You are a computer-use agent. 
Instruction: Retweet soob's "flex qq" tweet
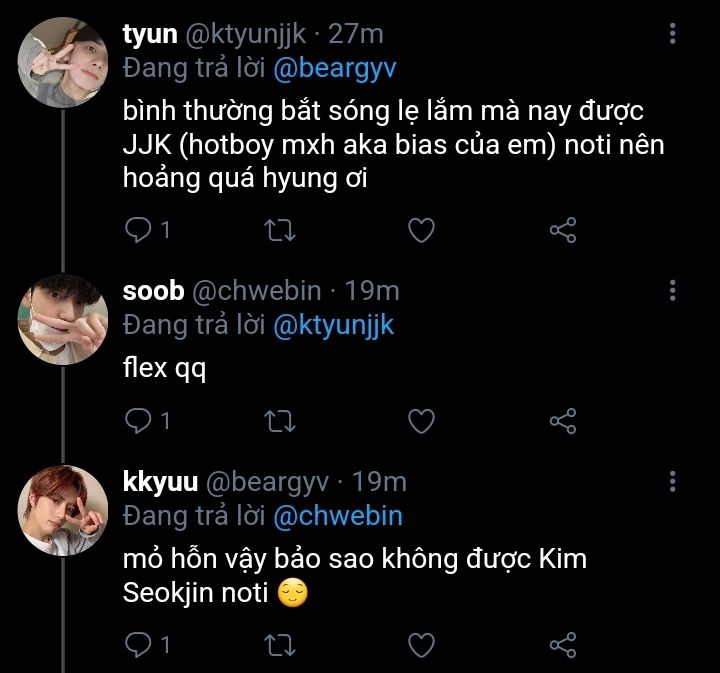tap(281, 421)
